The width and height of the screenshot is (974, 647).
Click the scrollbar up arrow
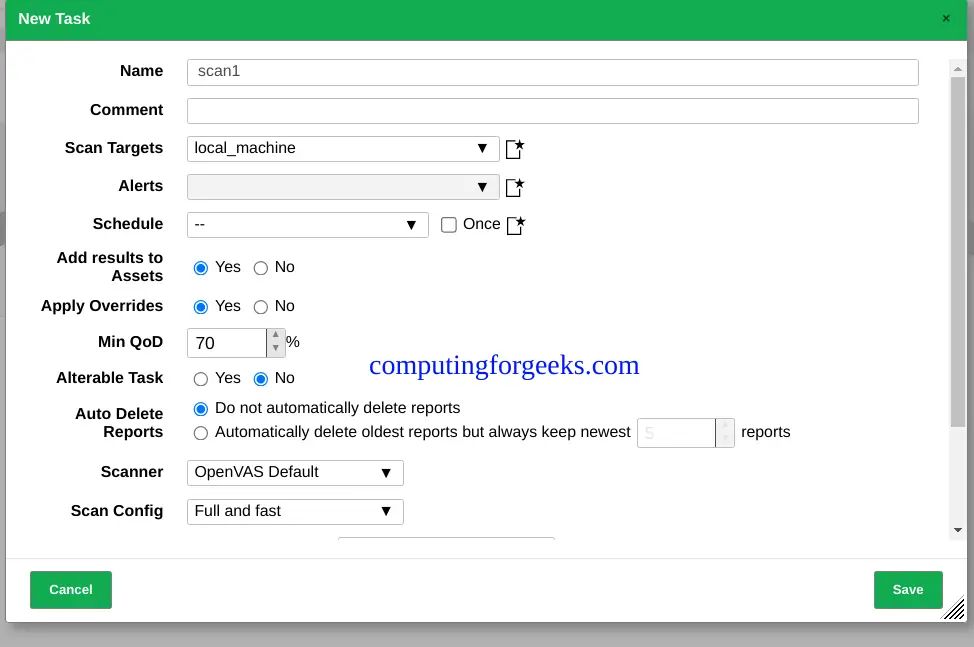pos(958,68)
